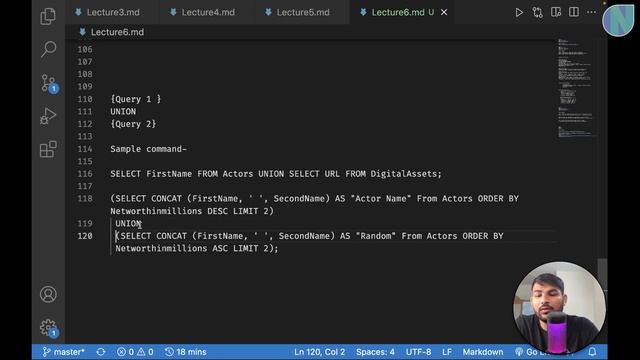Open Source Control view with one pending change
This screenshot has width=640, height=360.
pos(49,83)
